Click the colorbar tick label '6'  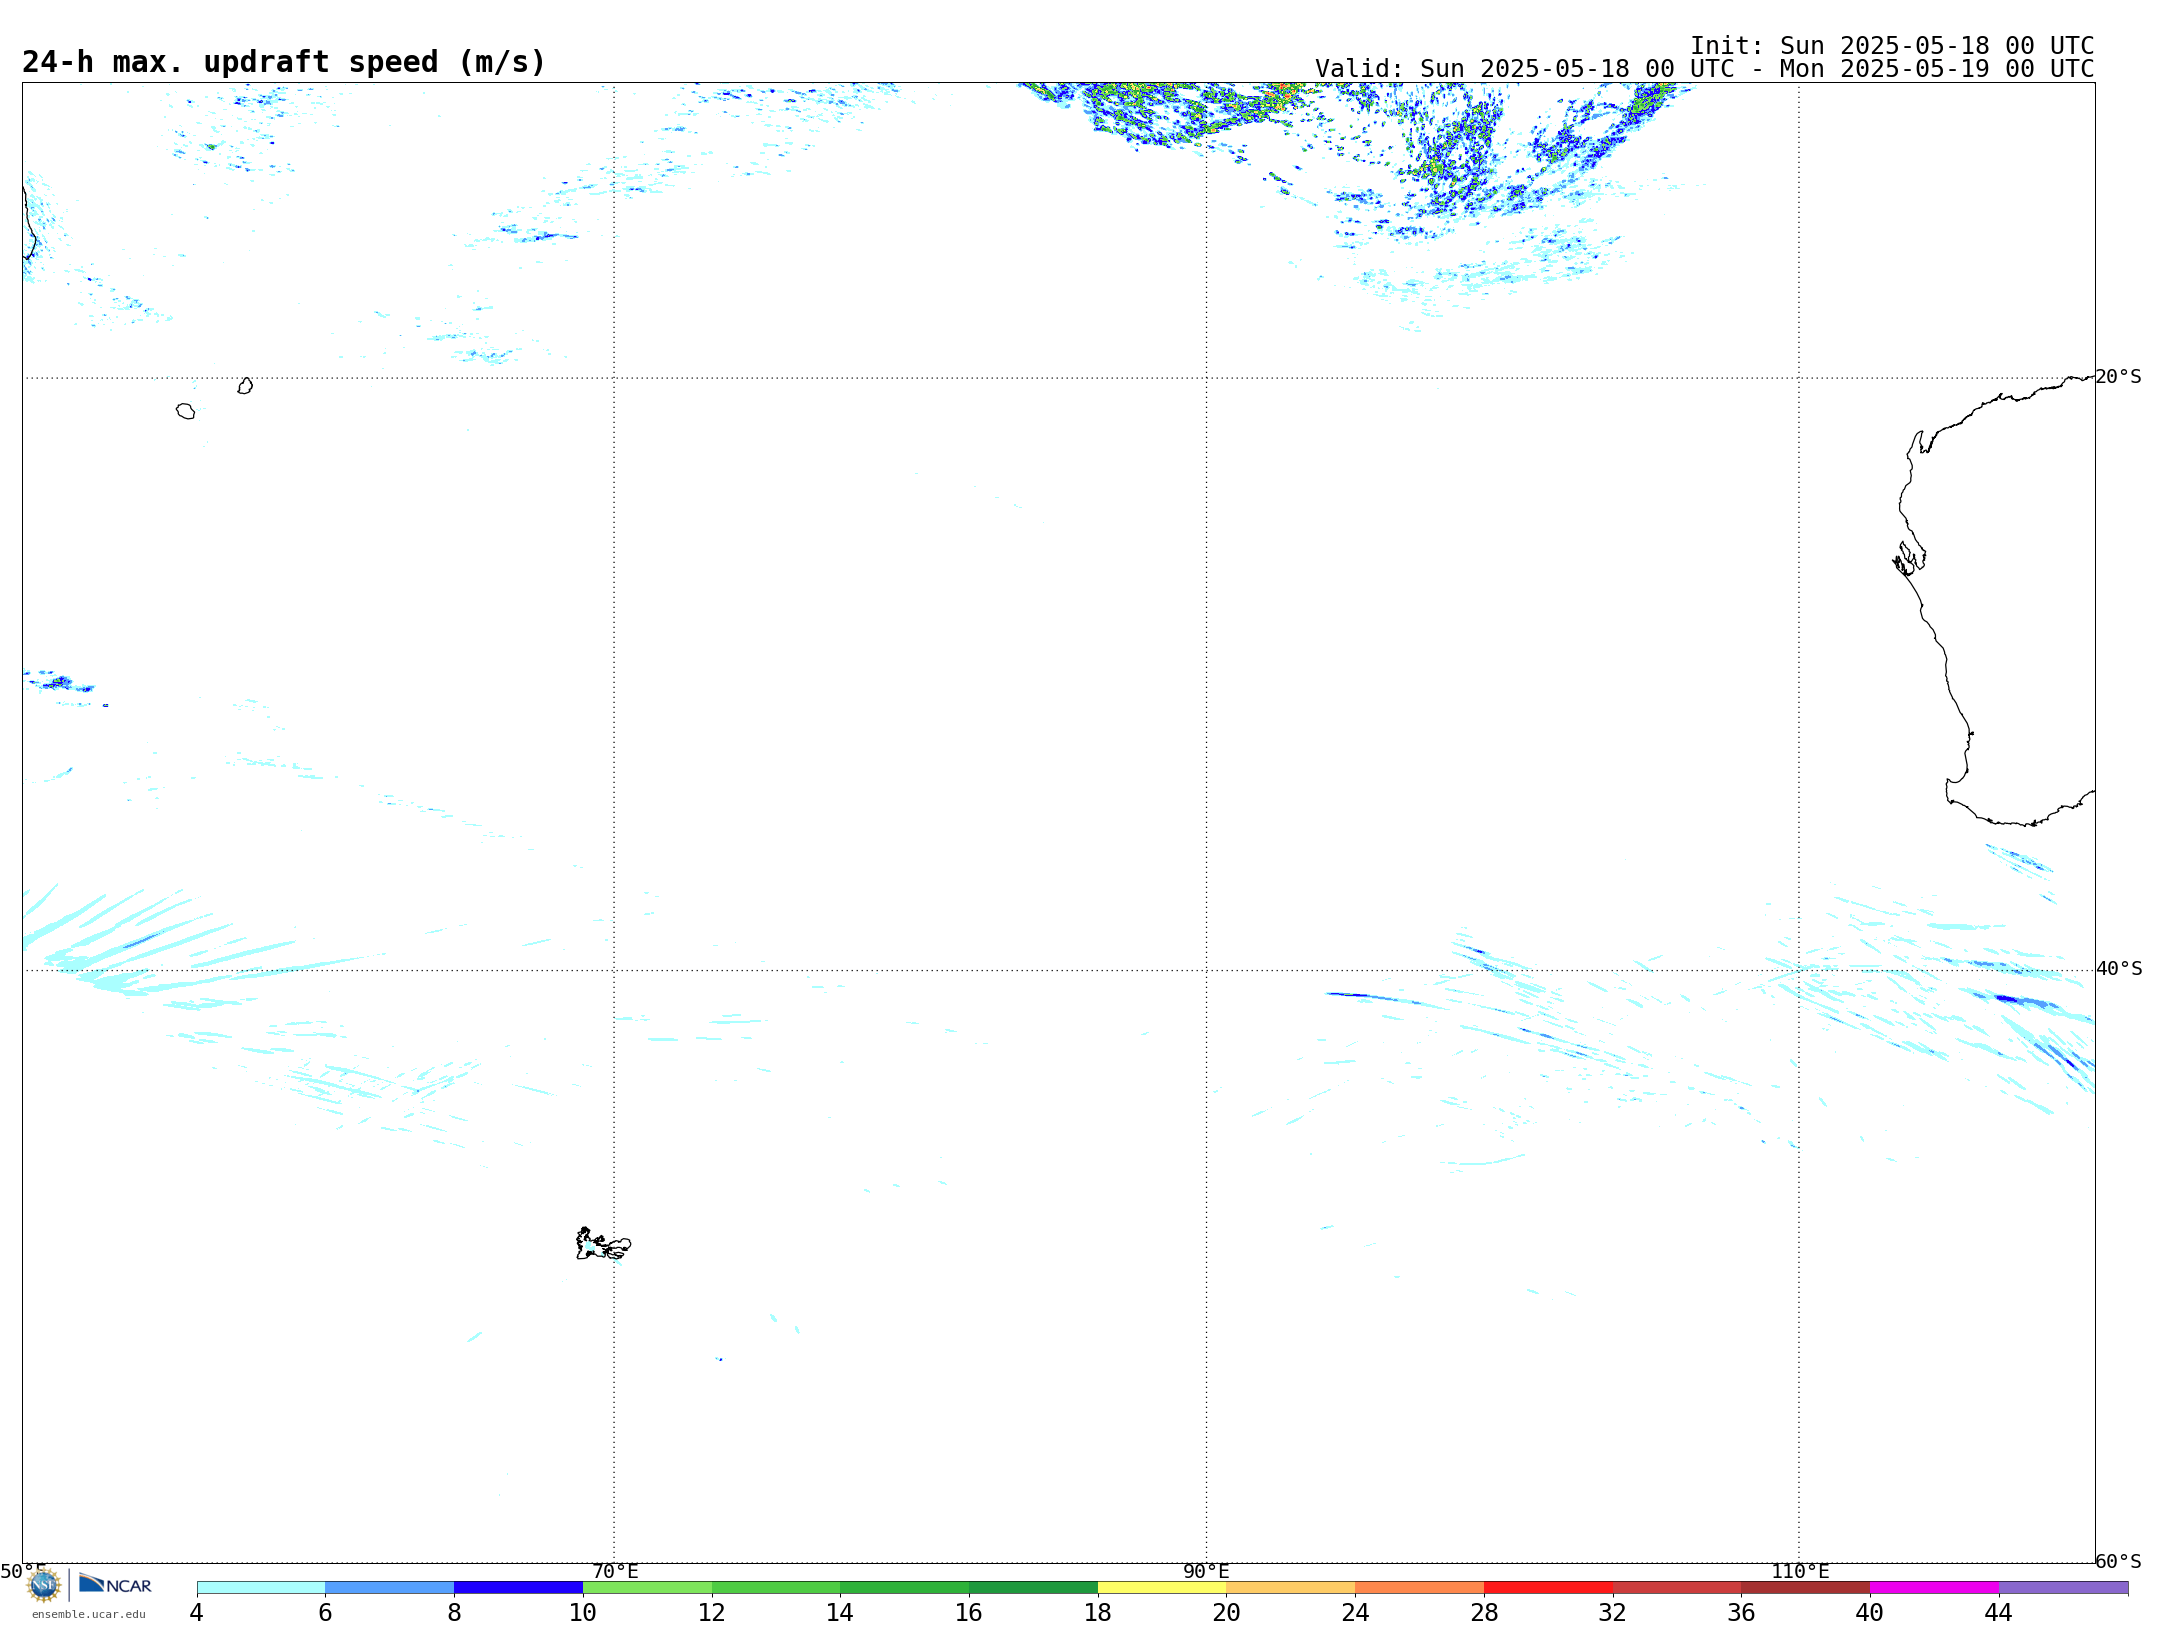(x=325, y=1613)
